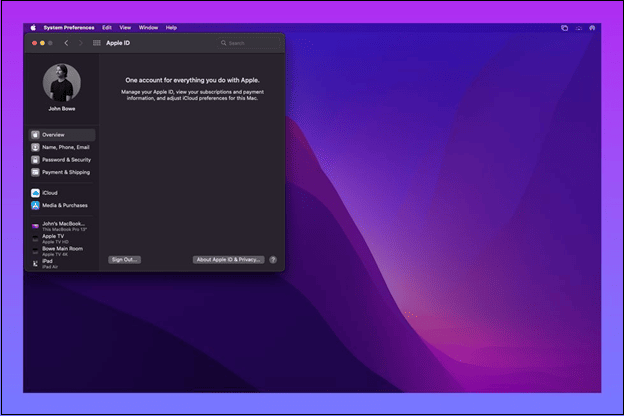Open the View menu

[125, 28]
